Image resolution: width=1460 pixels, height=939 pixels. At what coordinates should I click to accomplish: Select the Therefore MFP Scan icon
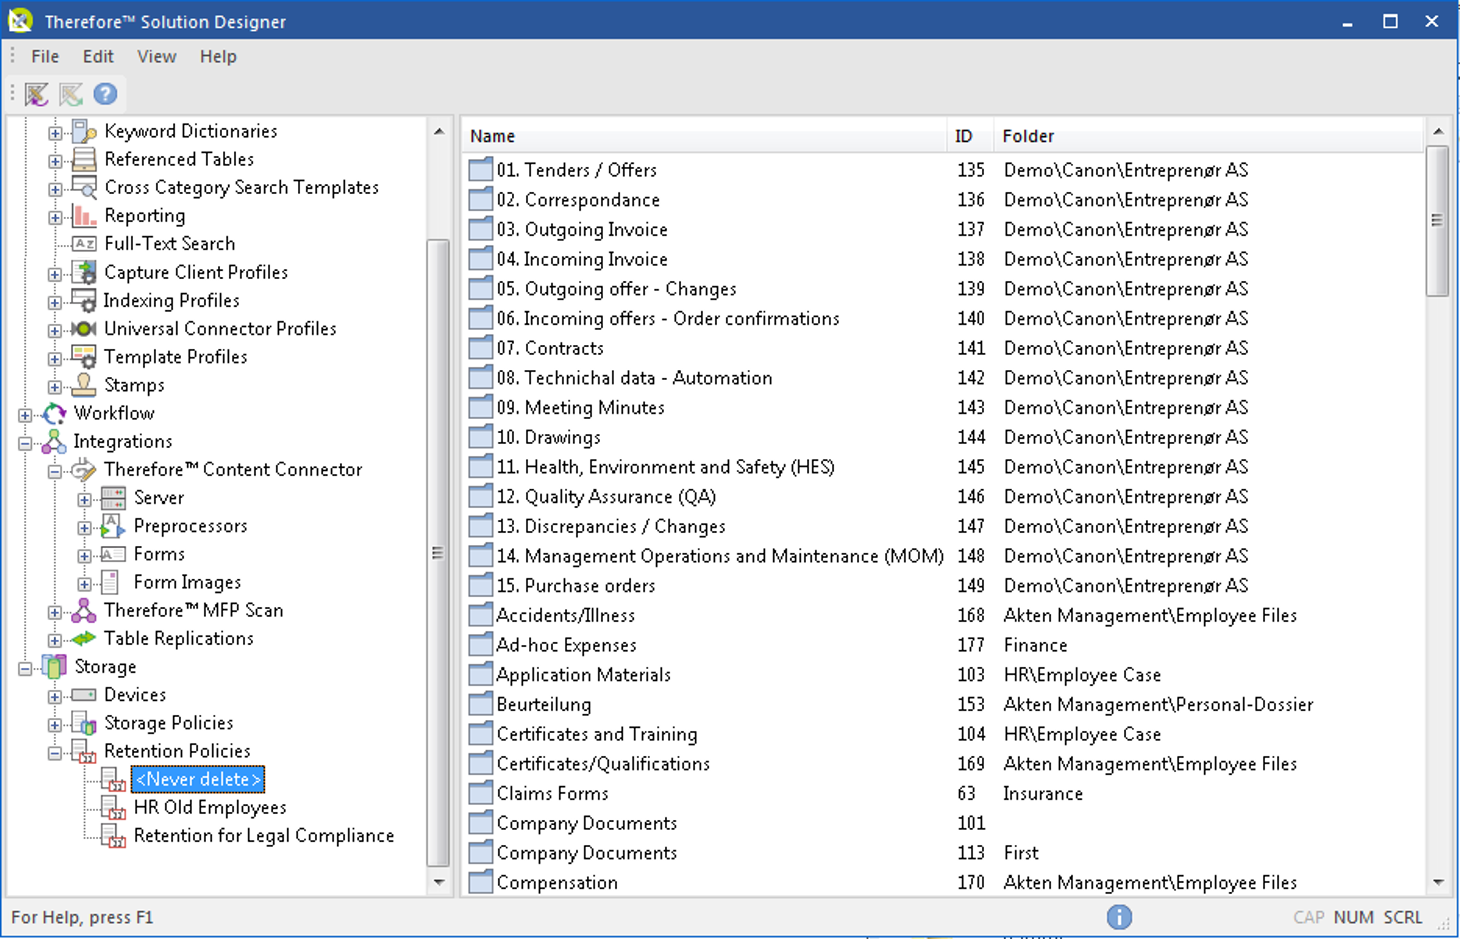point(84,610)
